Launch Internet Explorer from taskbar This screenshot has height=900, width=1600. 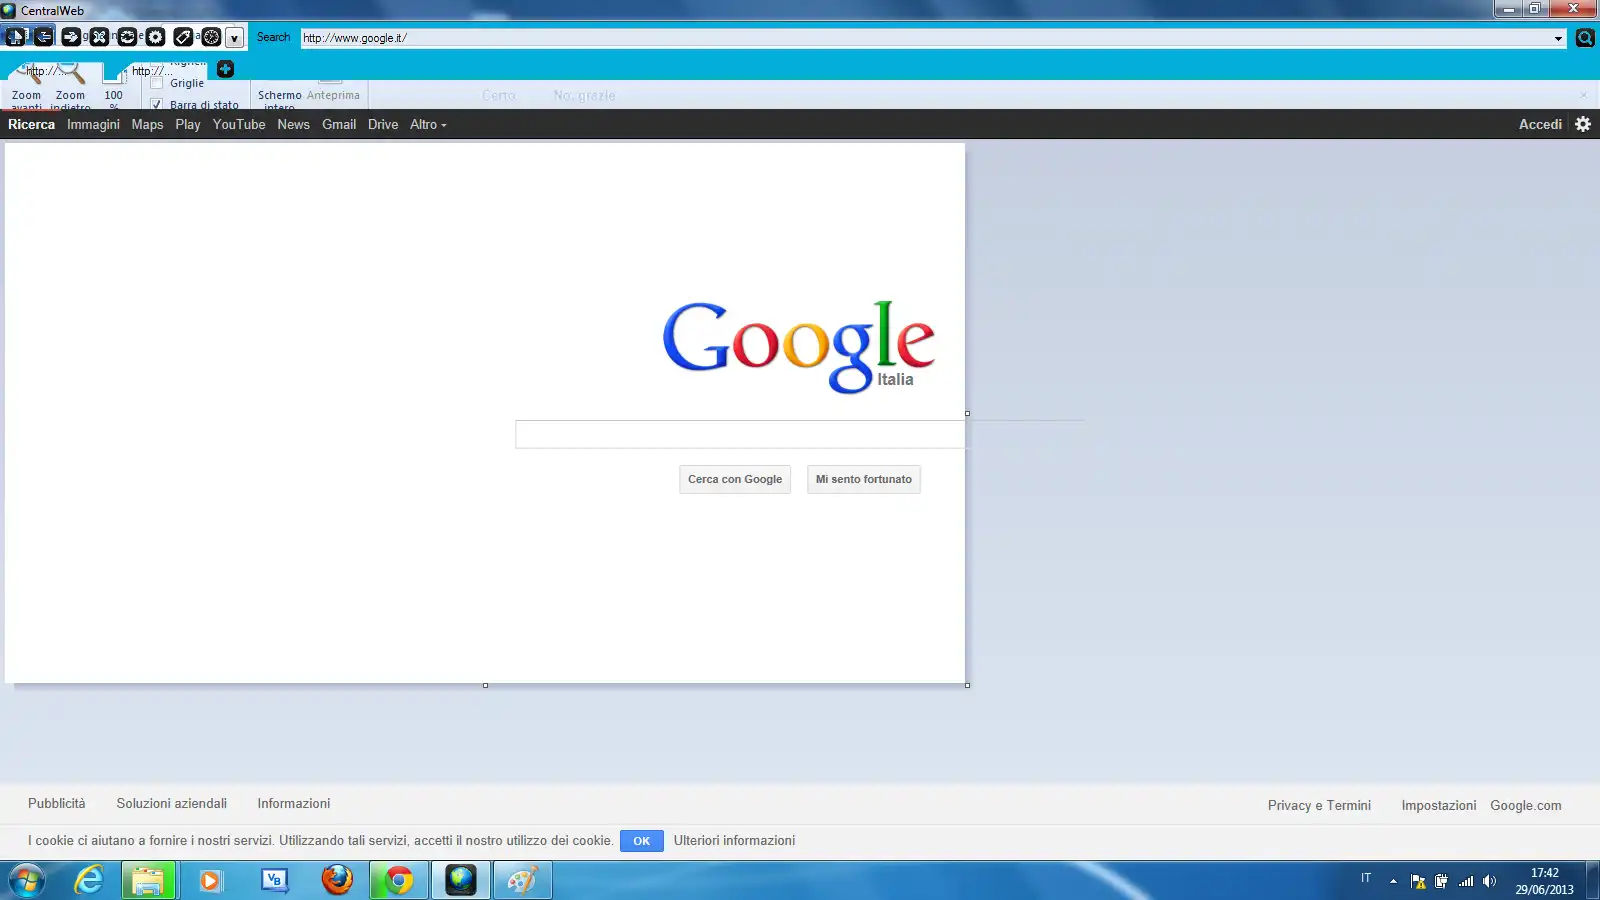[x=89, y=881]
